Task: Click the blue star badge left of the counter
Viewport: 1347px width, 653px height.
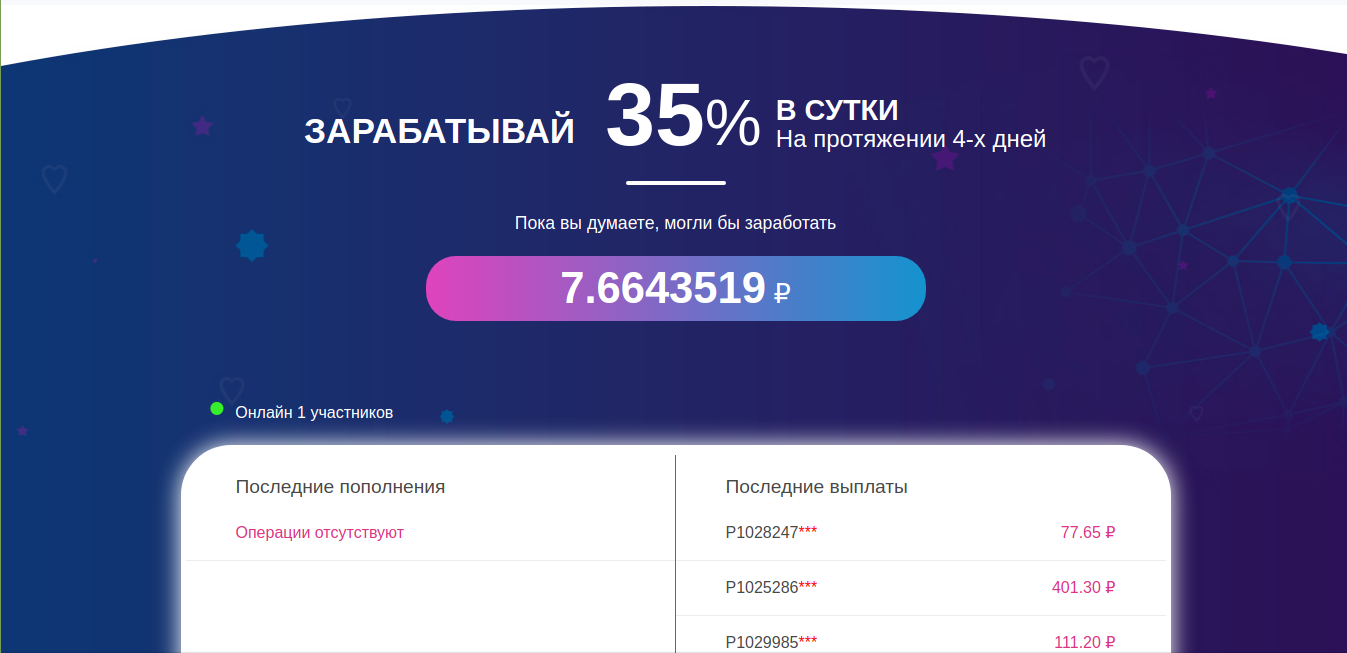Action: coord(252,245)
